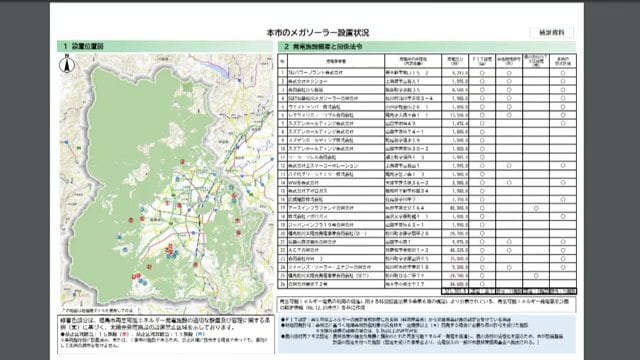The width and height of the screenshot is (640, 360).
Task: Select the row 4 メガソーラー operator name
Action: (323, 98)
